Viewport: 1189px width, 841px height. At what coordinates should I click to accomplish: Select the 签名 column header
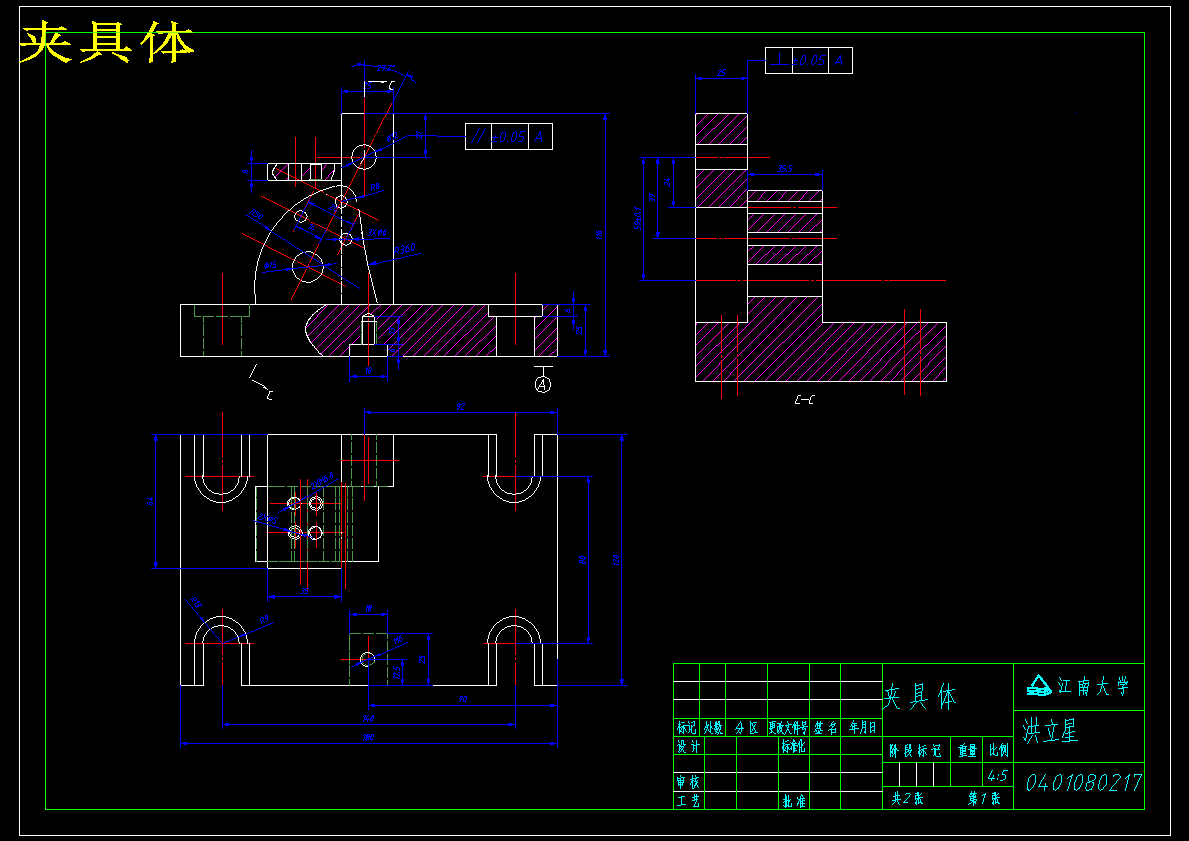pos(825,728)
